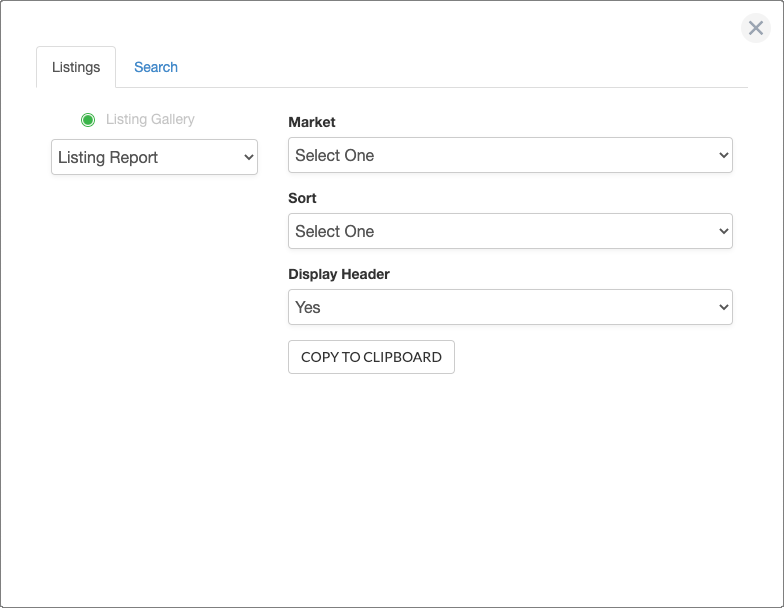Click the Display Header field label
The width and height of the screenshot is (784, 608).
point(338,274)
